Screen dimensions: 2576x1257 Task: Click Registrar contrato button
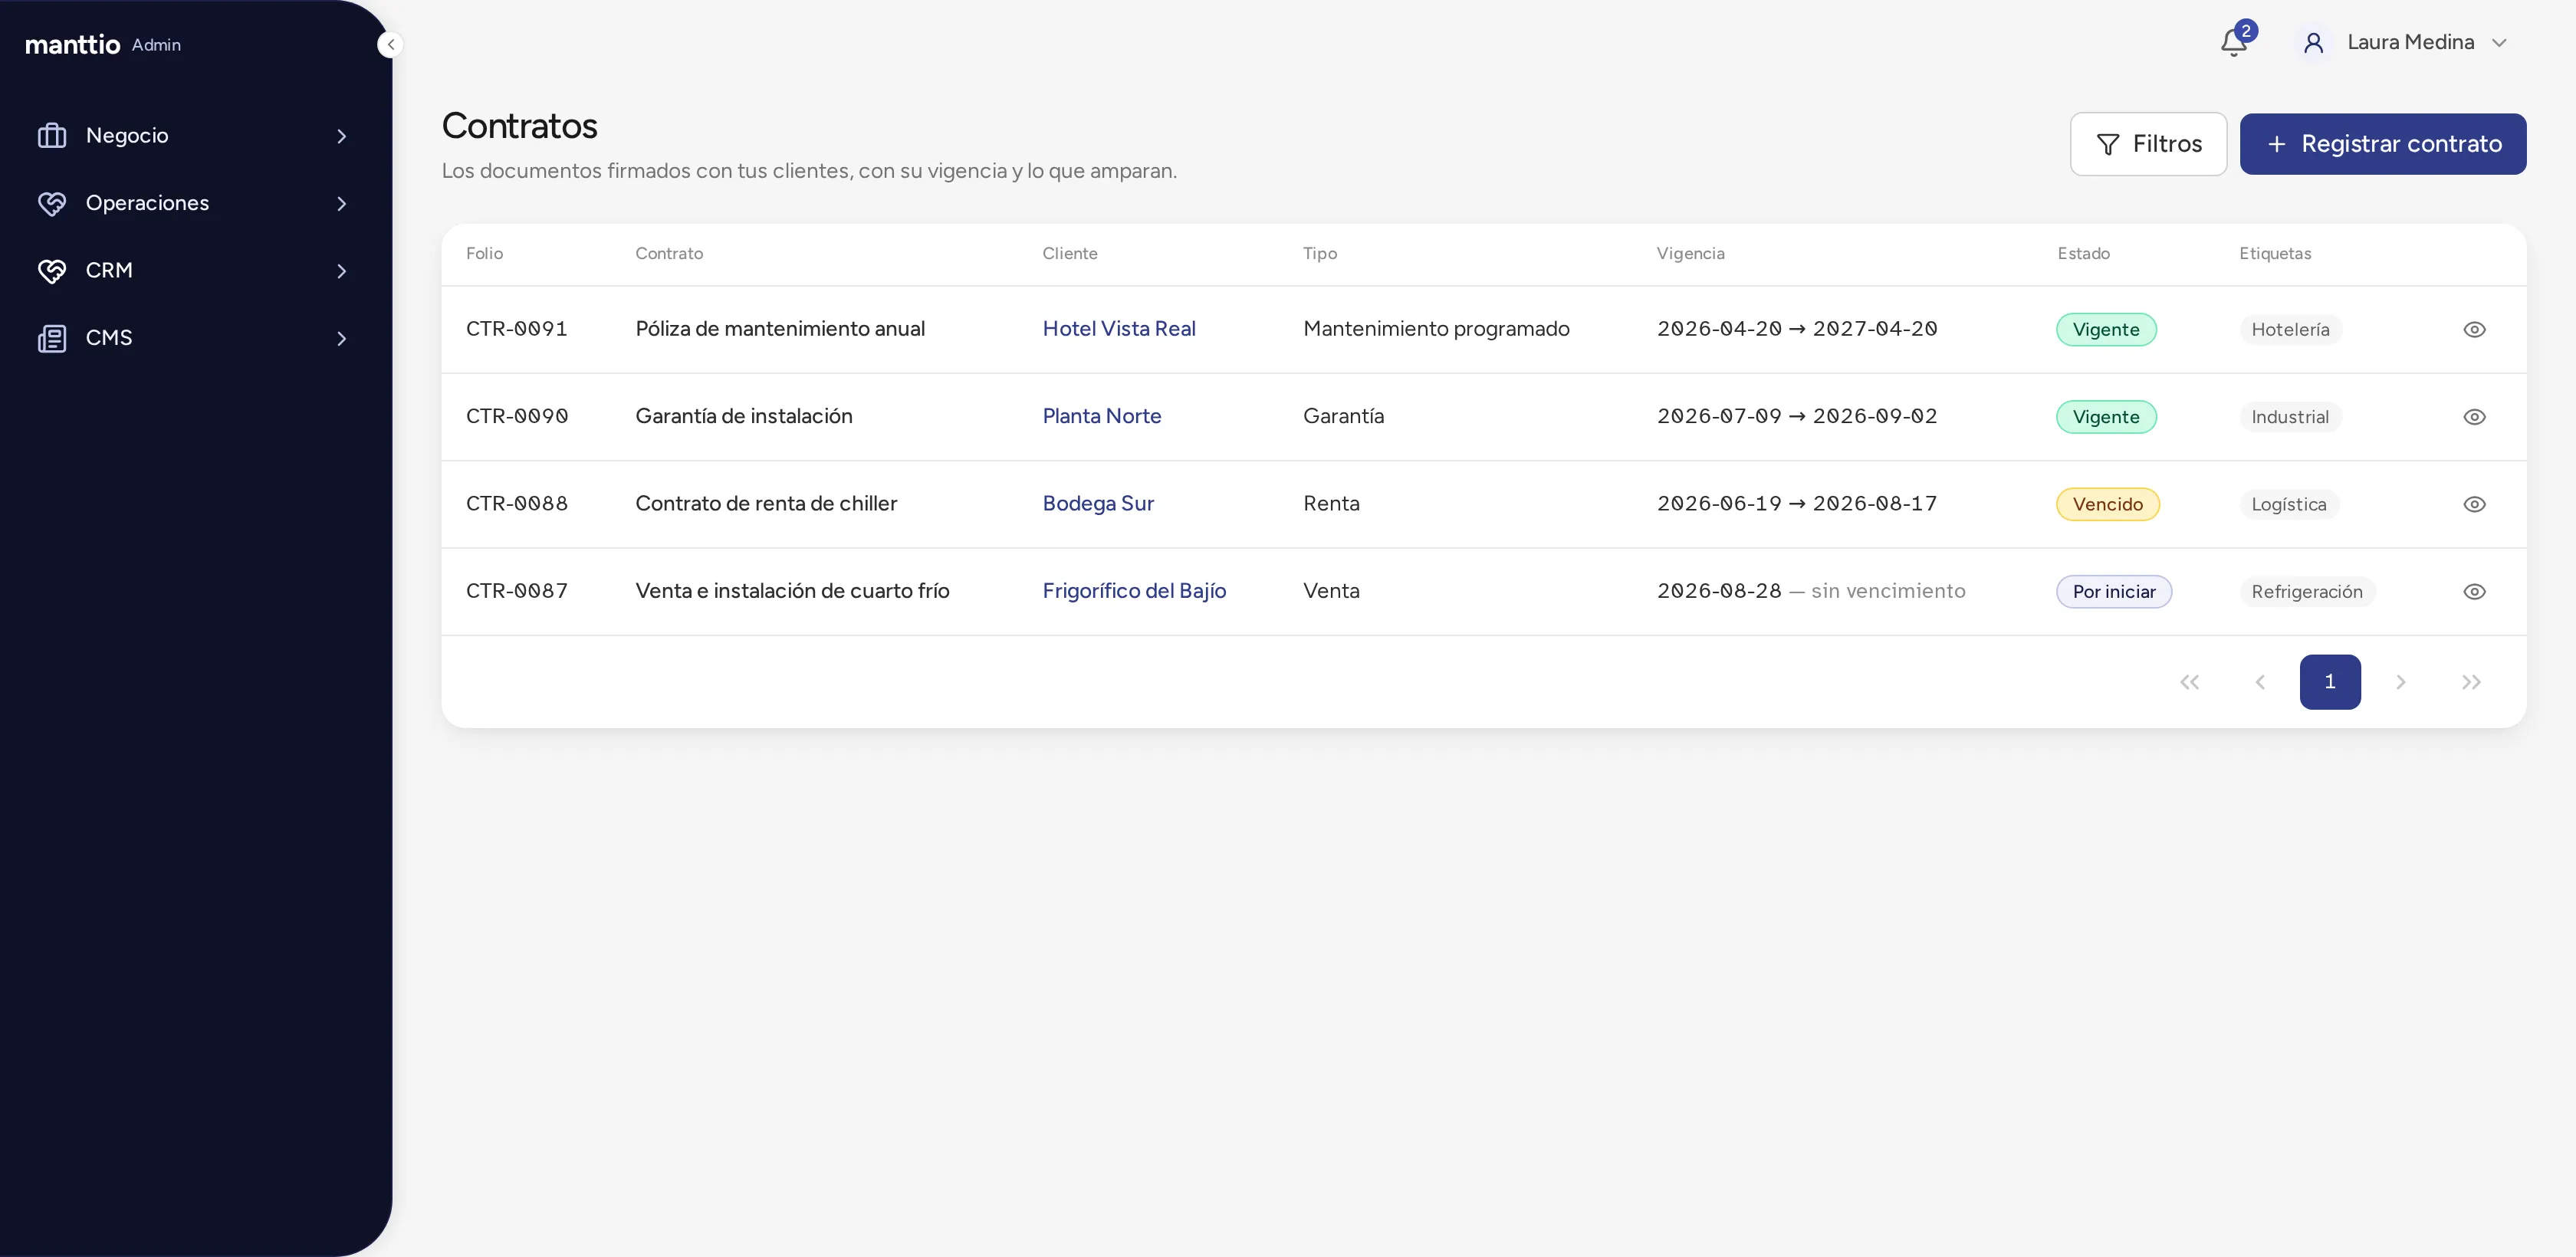point(2382,144)
